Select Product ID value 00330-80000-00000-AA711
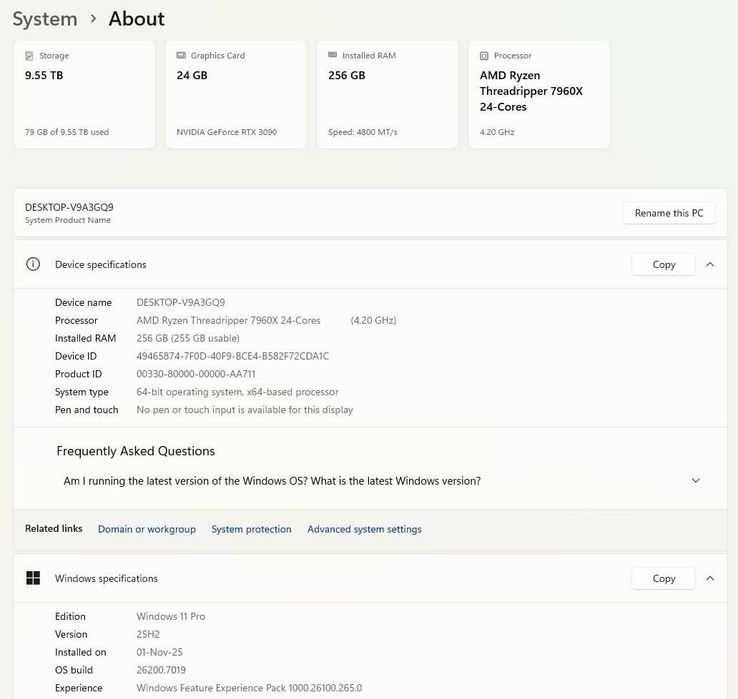Image resolution: width=738 pixels, height=699 pixels. click(x=196, y=374)
